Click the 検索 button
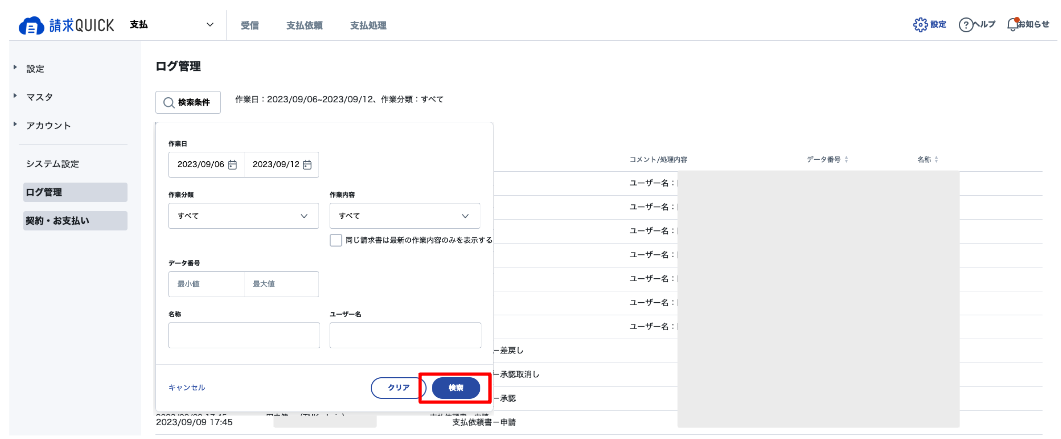 [x=456, y=388]
